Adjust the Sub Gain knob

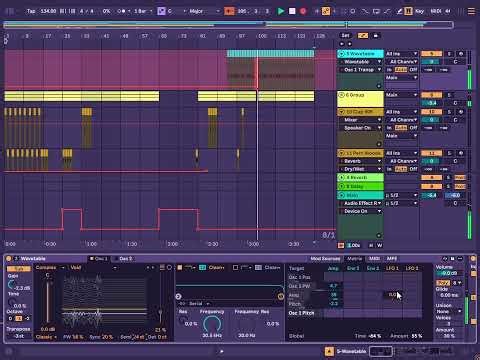coord(12,285)
